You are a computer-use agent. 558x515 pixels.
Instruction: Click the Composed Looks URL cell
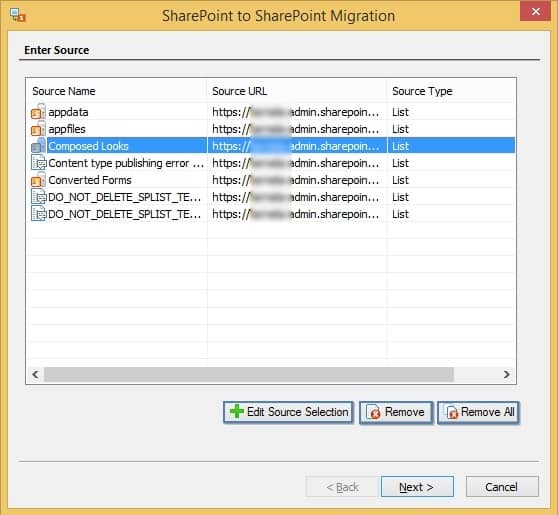point(297,146)
